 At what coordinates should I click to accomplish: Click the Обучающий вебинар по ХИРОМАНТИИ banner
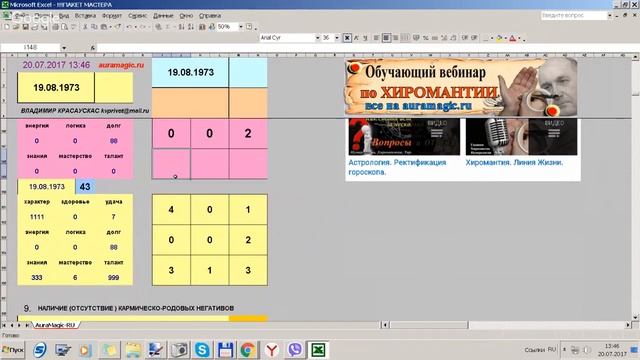pyautogui.click(x=461, y=87)
